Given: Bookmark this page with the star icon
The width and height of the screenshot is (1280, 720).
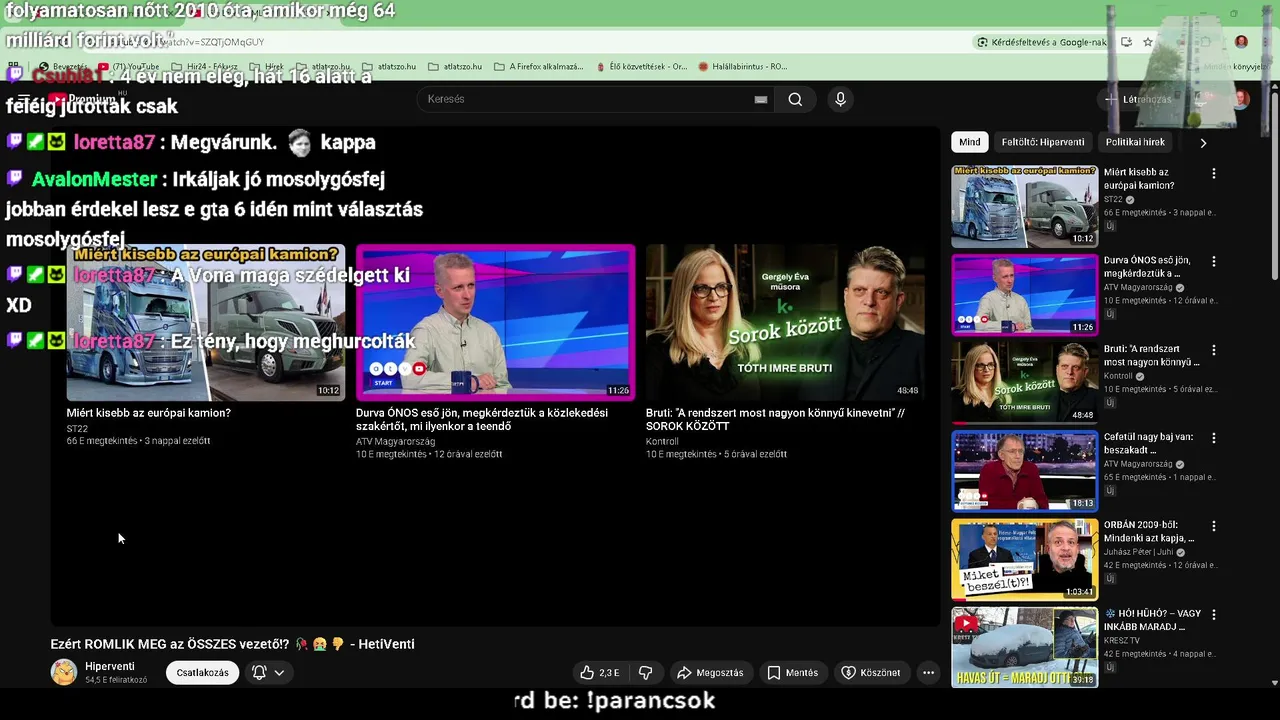Looking at the screenshot, I should [x=1148, y=42].
